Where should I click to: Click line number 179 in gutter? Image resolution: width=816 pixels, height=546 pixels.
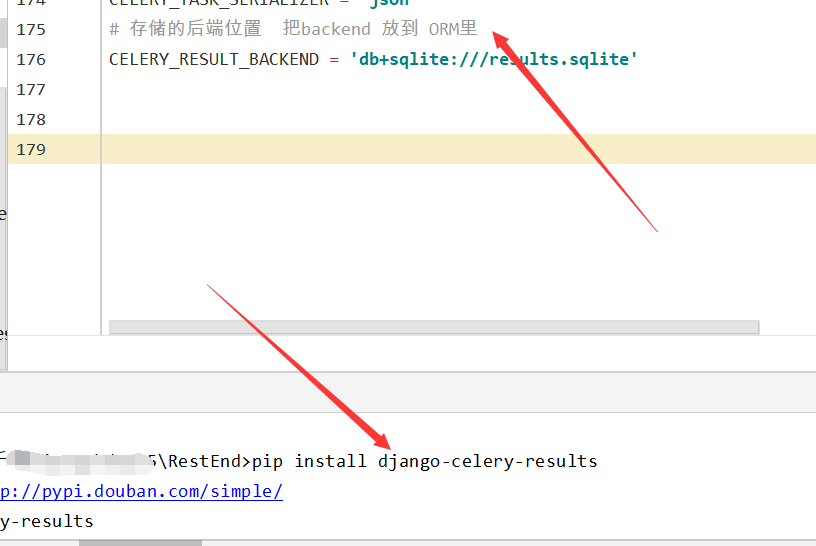pos(31,150)
